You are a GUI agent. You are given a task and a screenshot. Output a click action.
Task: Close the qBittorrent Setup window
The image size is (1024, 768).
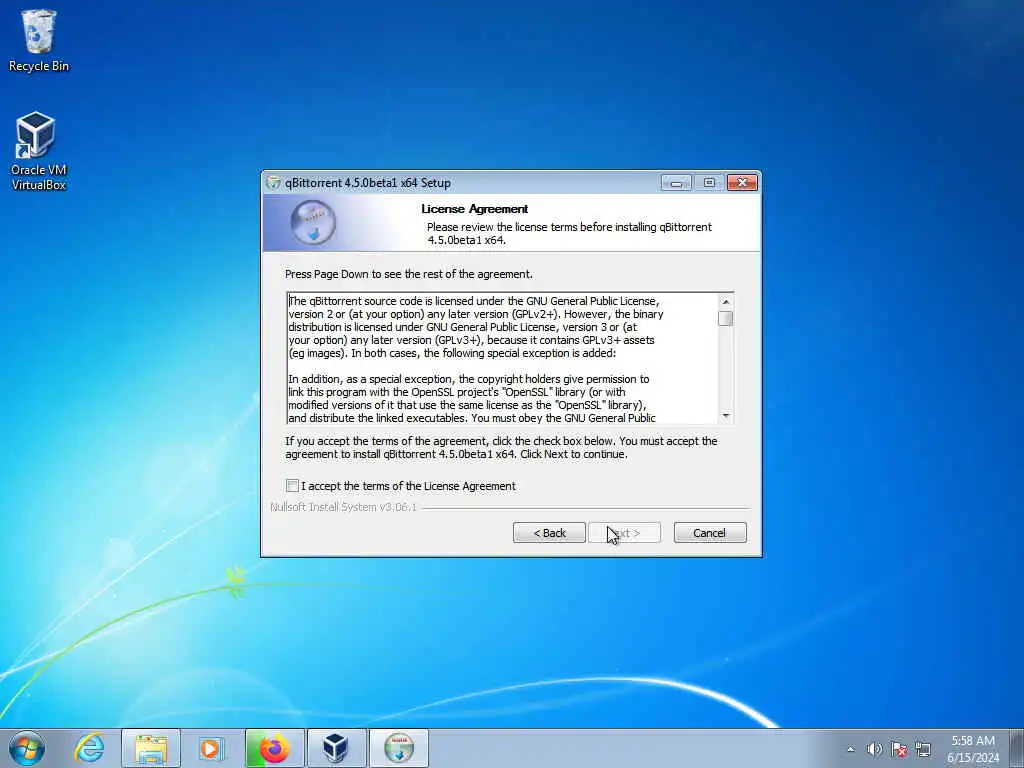point(743,183)
